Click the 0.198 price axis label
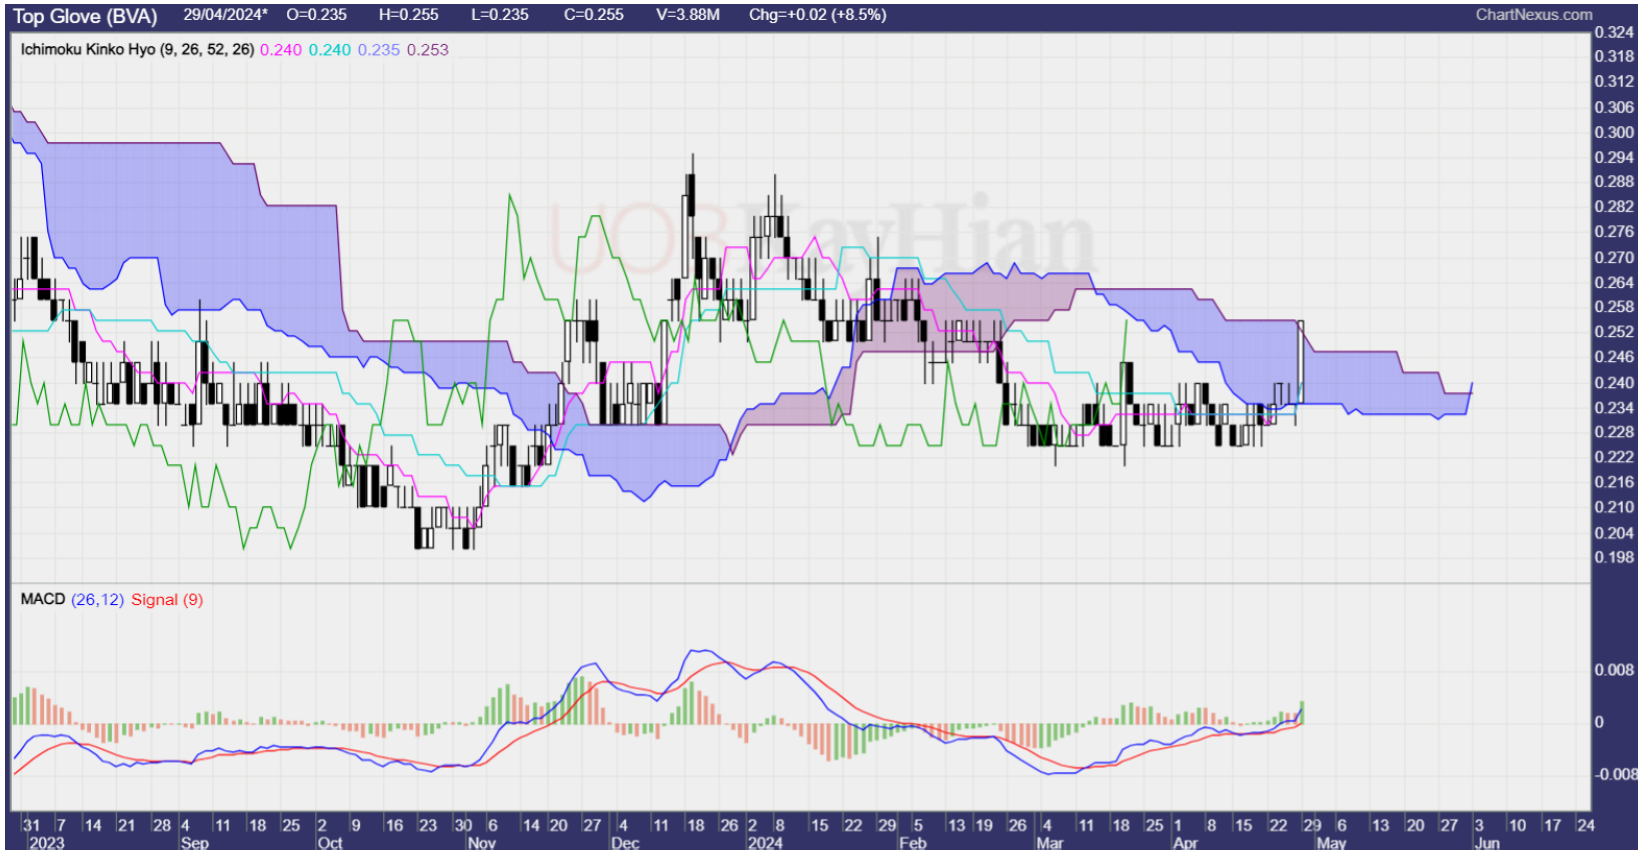The image size is (1640, 855). [x=1614, y=557]
